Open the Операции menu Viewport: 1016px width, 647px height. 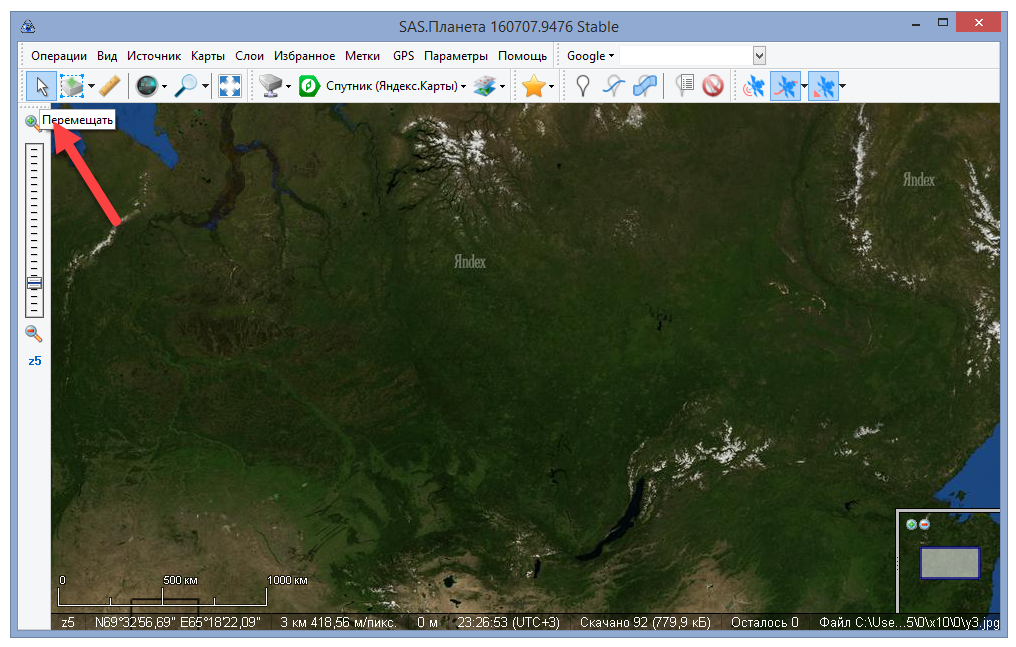[59, 56]
